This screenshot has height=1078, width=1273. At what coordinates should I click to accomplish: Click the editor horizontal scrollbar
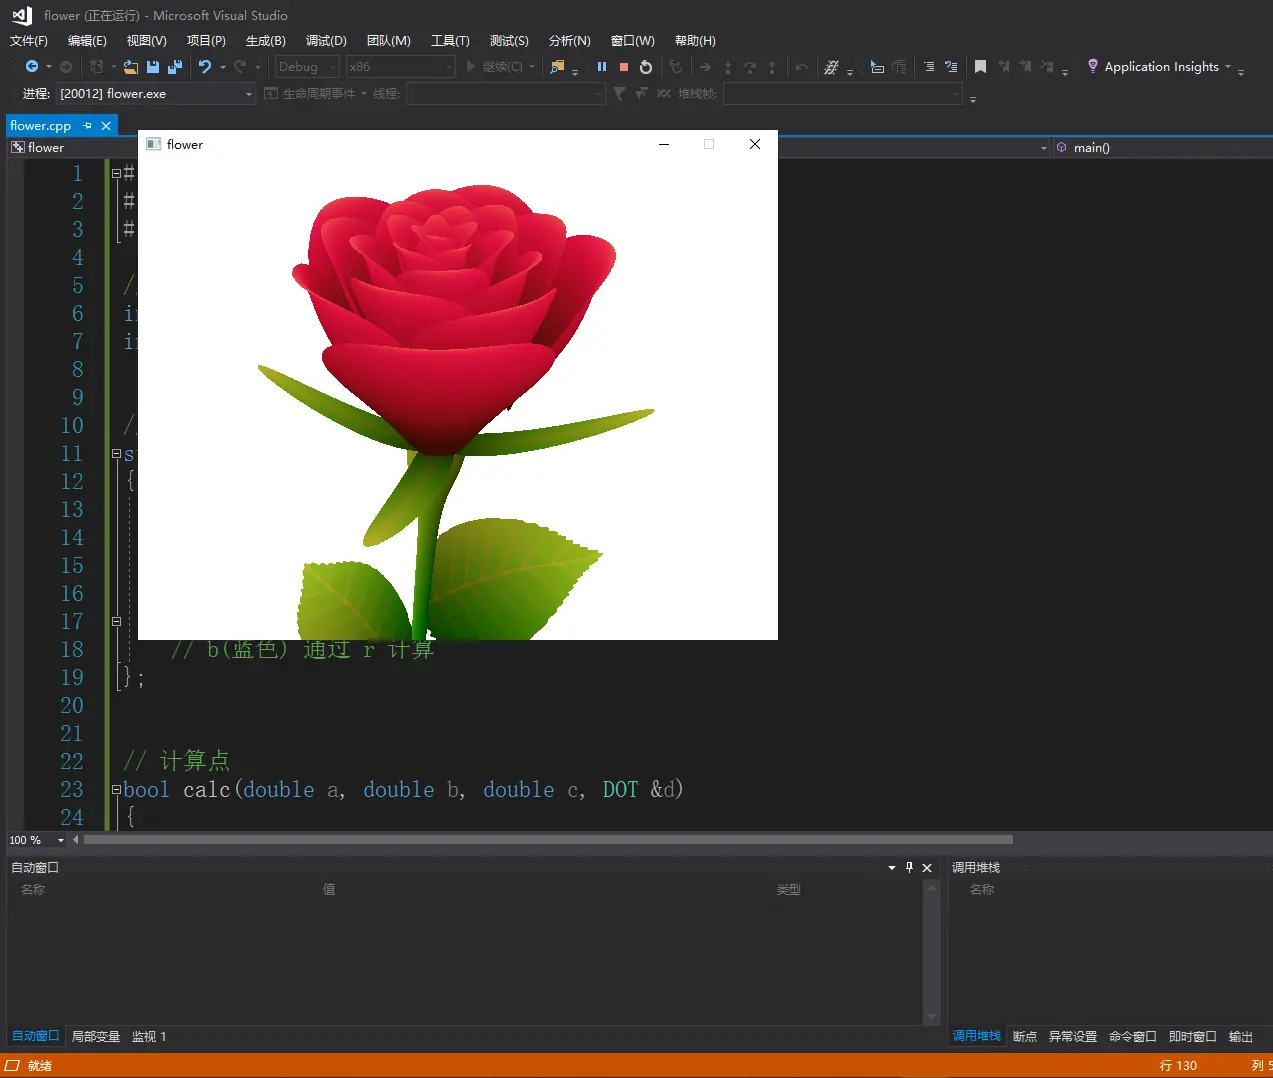pyautogui.click(x=548, y=840)
